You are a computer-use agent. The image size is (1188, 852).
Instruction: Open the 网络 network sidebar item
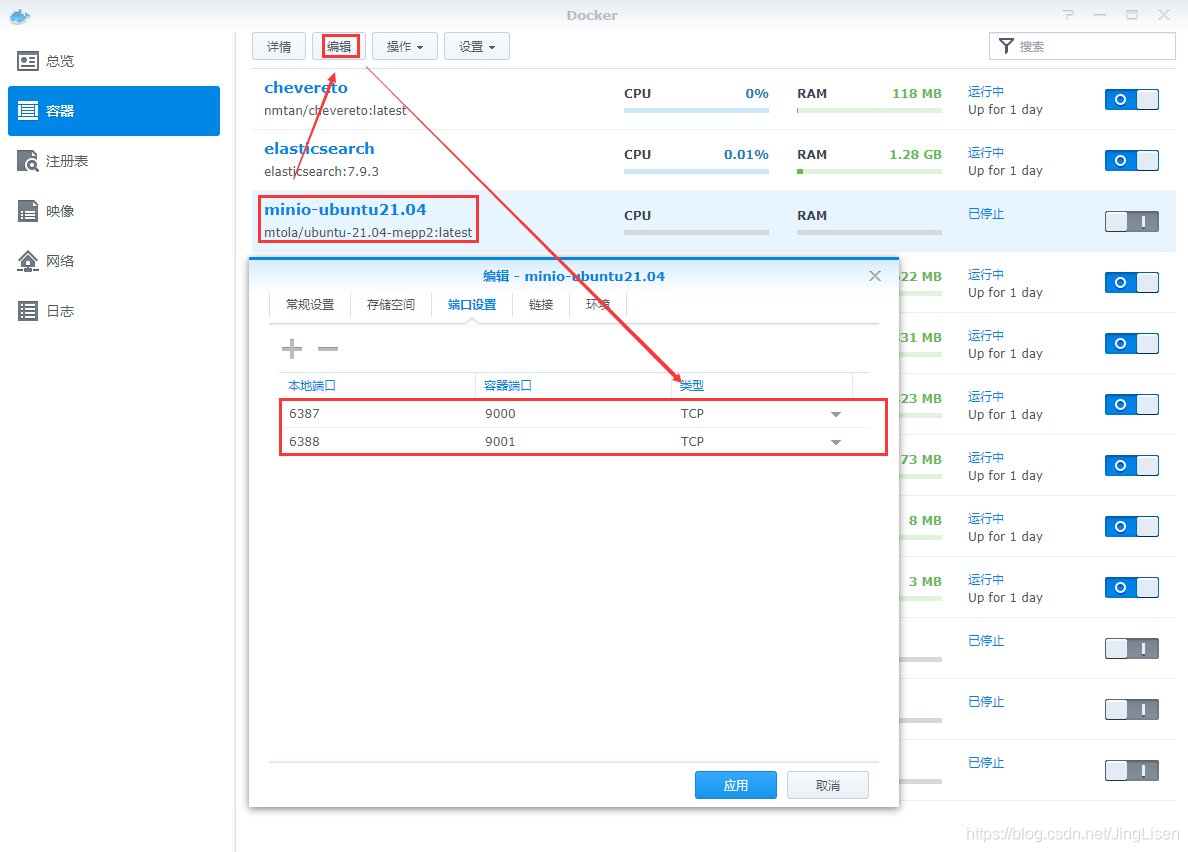(114, 261)
